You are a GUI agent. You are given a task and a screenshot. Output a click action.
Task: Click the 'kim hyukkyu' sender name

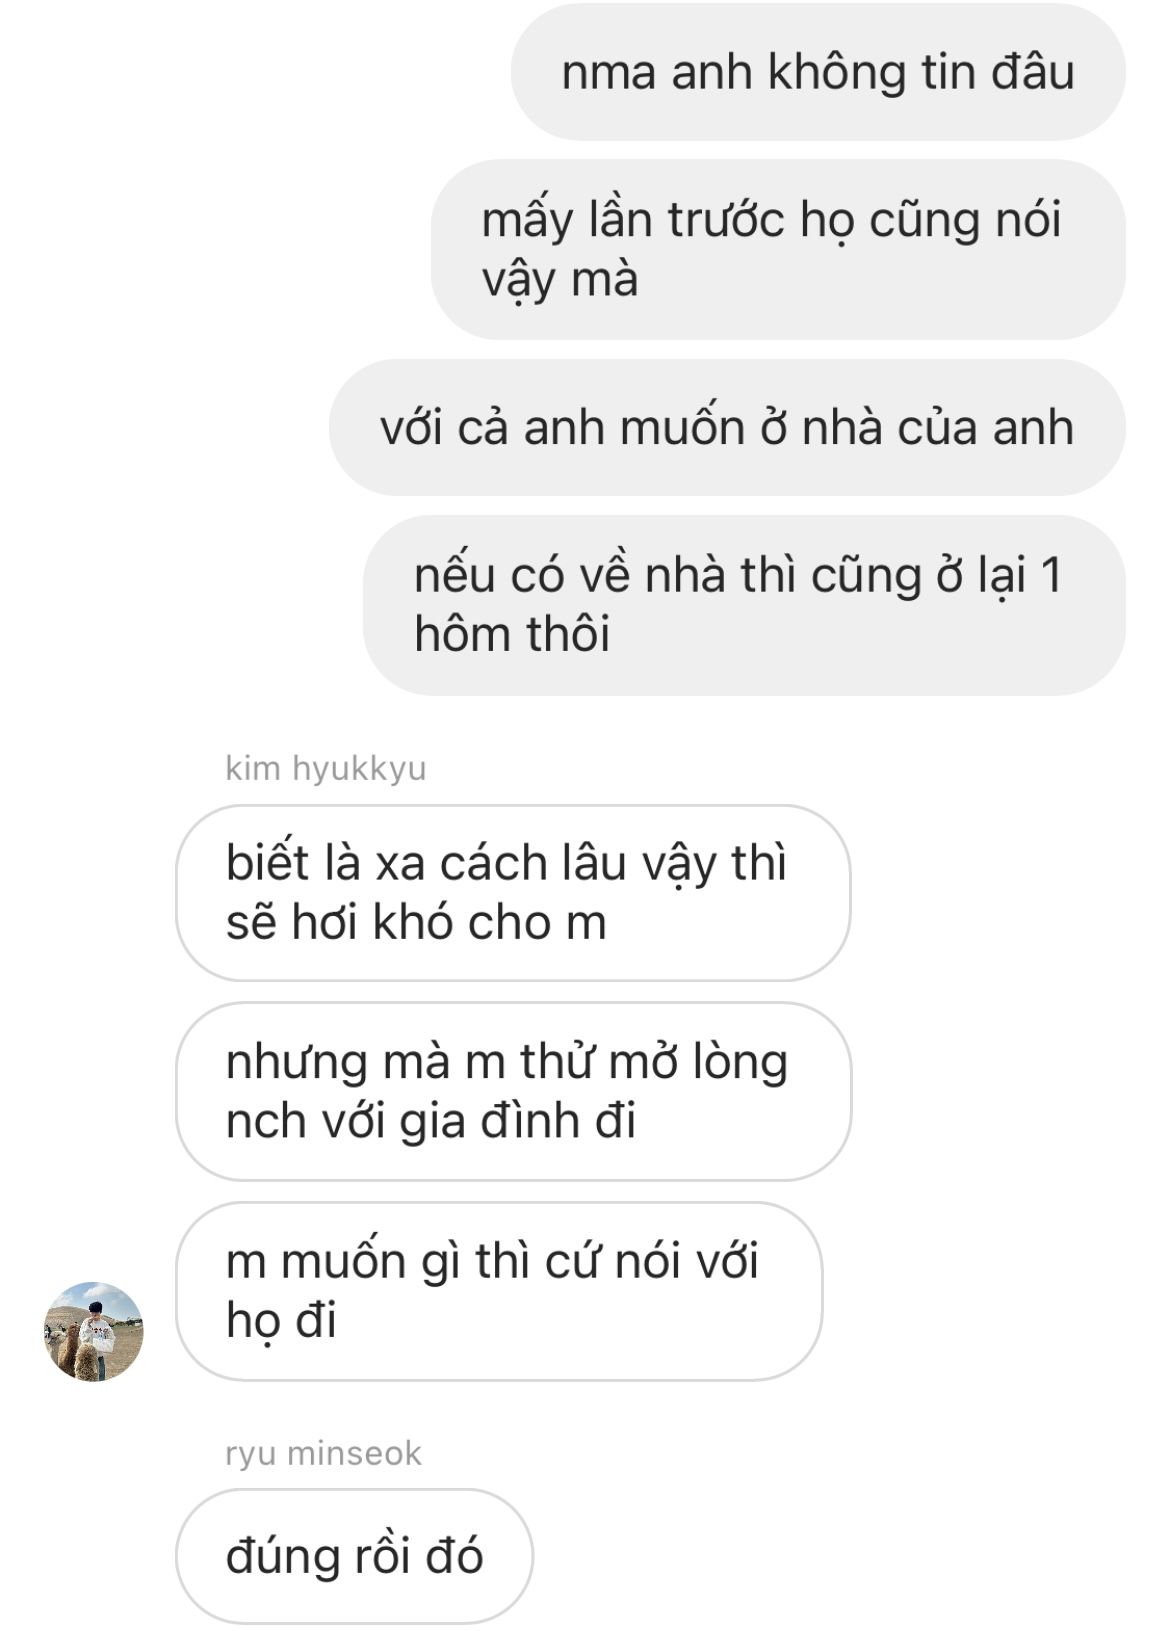point(326,768)
